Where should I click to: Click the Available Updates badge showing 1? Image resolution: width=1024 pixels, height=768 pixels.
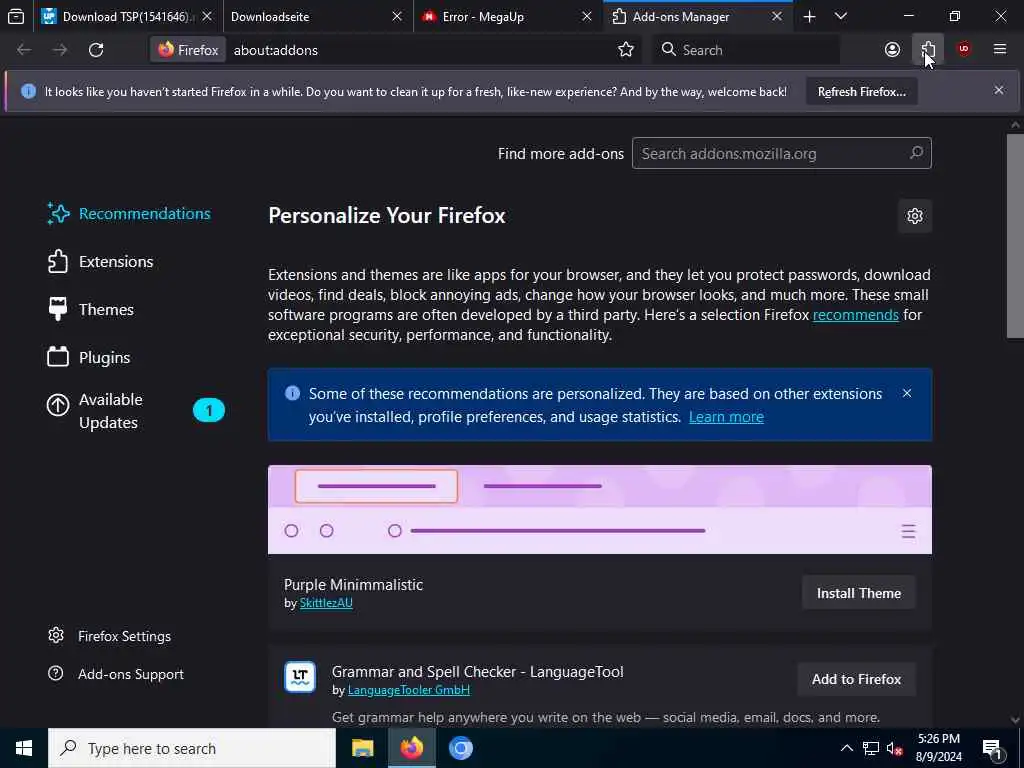click(209, 411)
